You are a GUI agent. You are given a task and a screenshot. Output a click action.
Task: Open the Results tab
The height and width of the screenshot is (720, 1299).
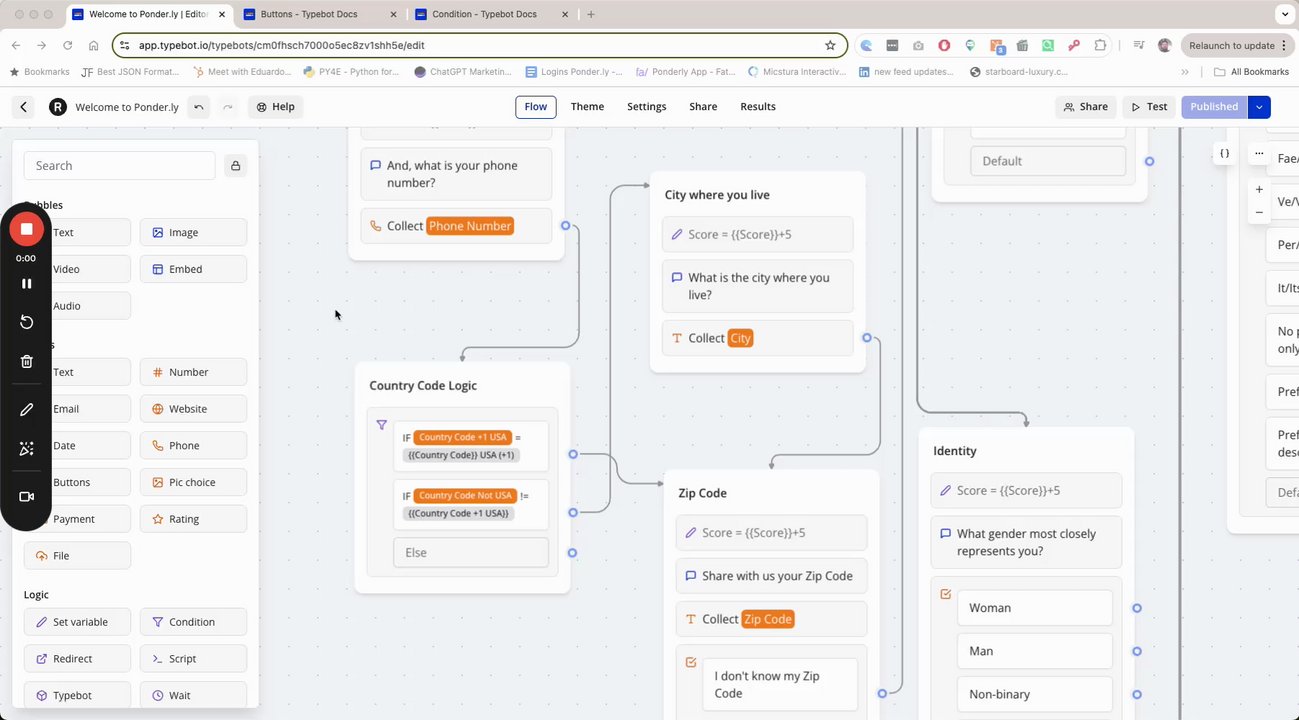(x=757, y=107)
